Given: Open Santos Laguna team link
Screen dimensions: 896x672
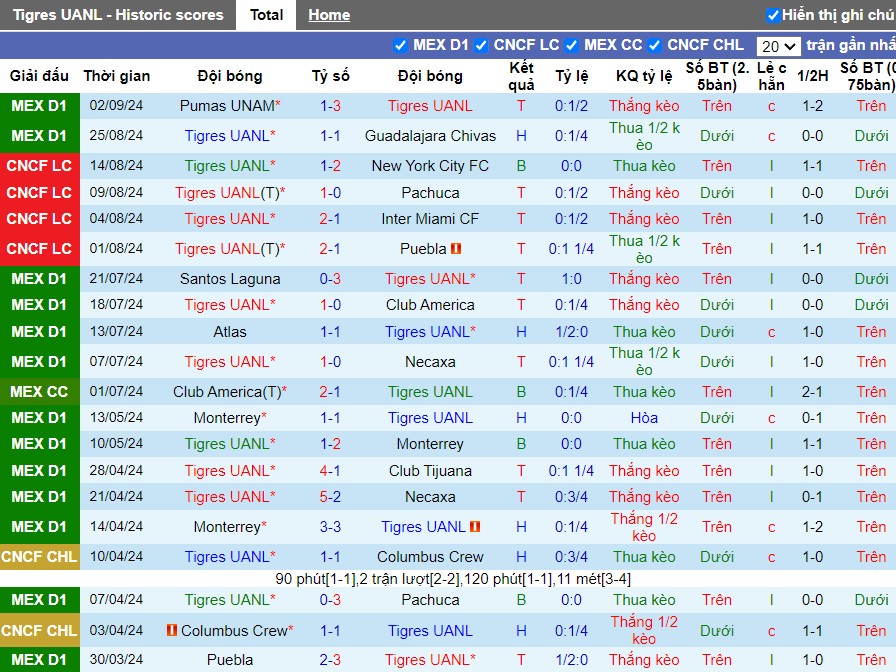Looking at the screenshot, I should (x=230, y=279).
